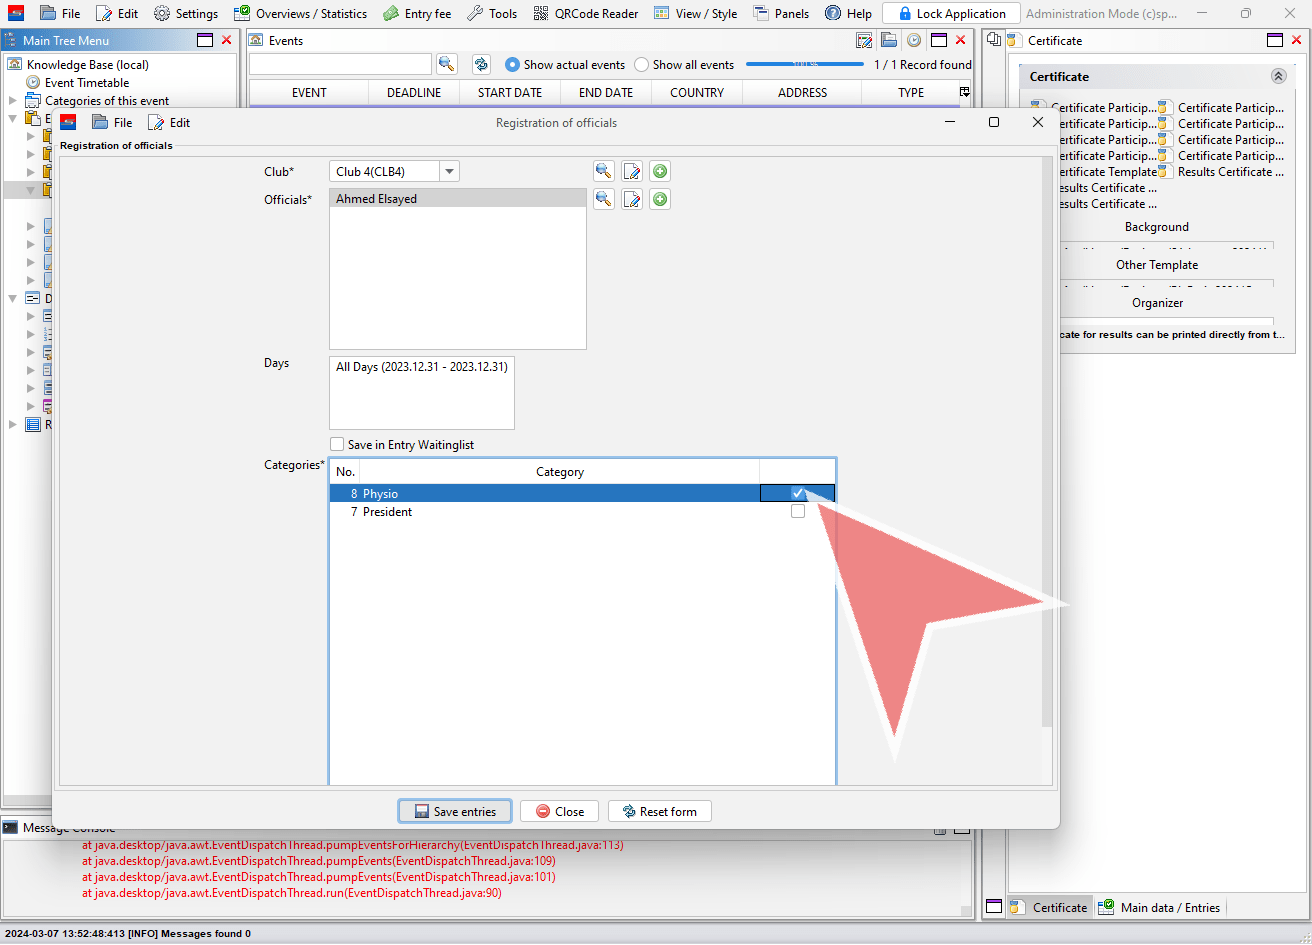Switch to the bottom Certificate tab
Screen dimensions: 1312x945
[x=1048, y=907]
